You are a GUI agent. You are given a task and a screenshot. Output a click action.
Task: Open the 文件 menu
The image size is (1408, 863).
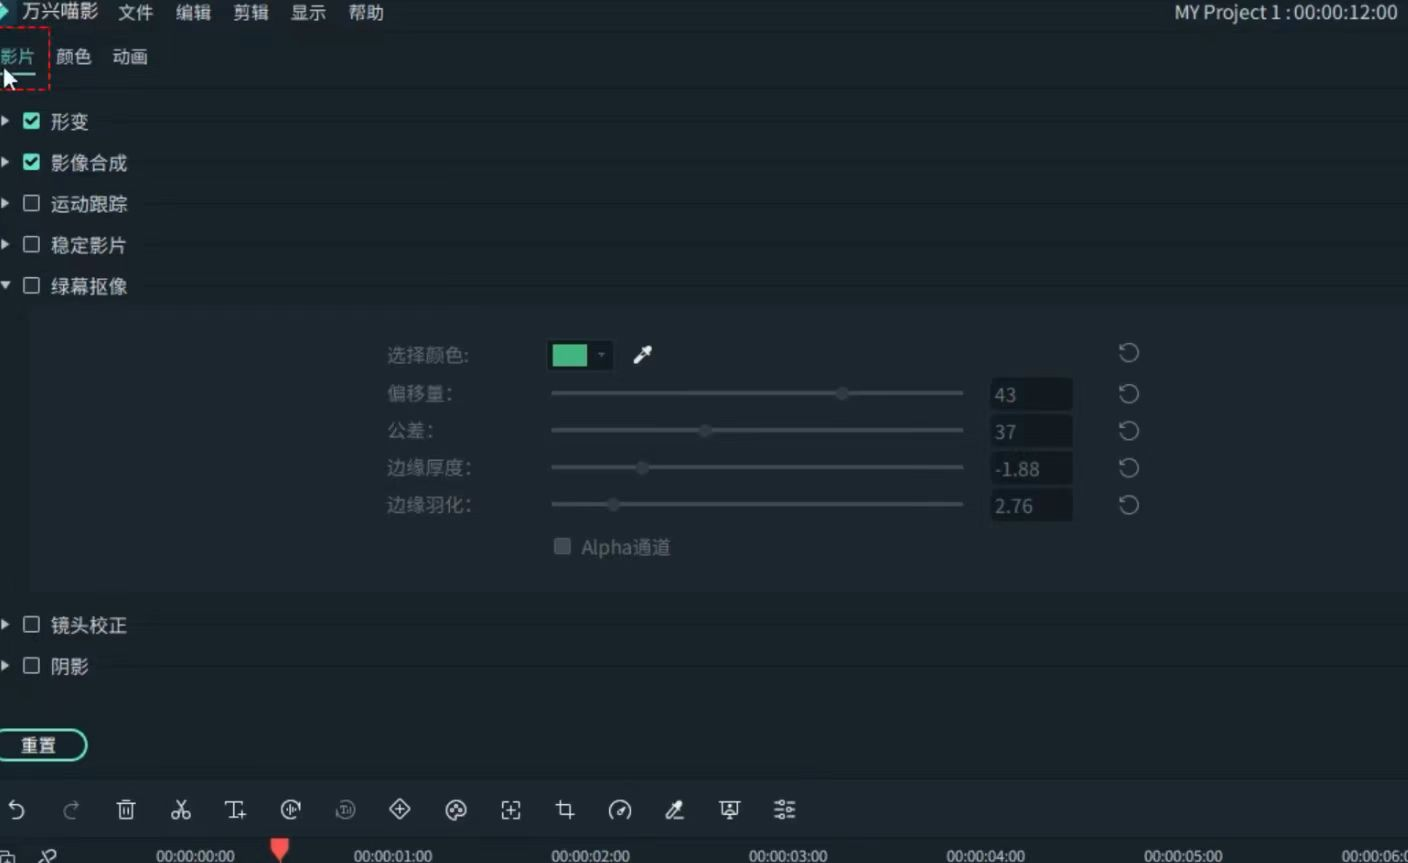[x=135, y=13]
